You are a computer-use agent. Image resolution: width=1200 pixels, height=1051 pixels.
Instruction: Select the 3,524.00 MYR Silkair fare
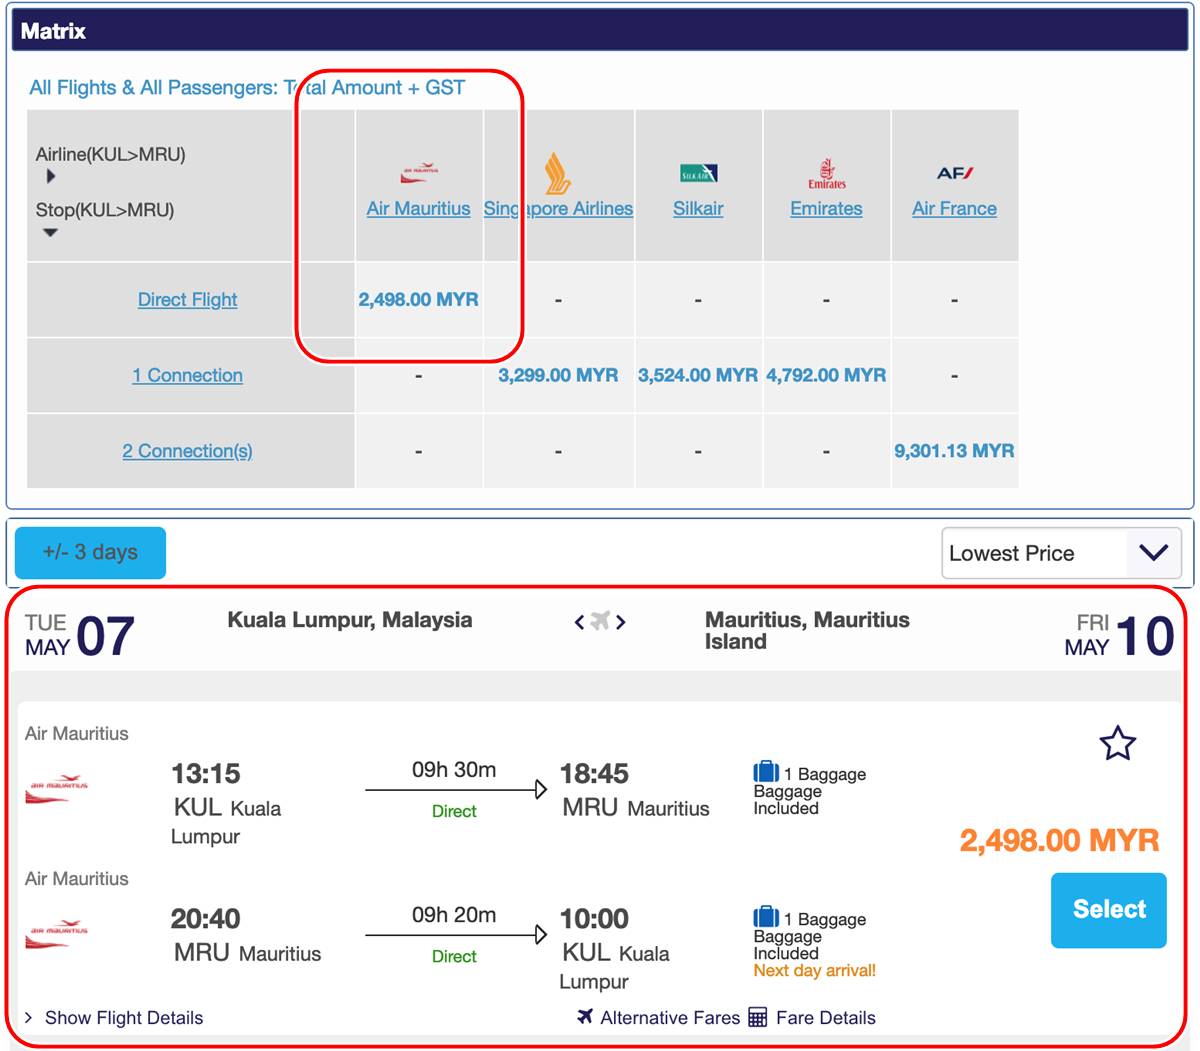click(698, 376)
